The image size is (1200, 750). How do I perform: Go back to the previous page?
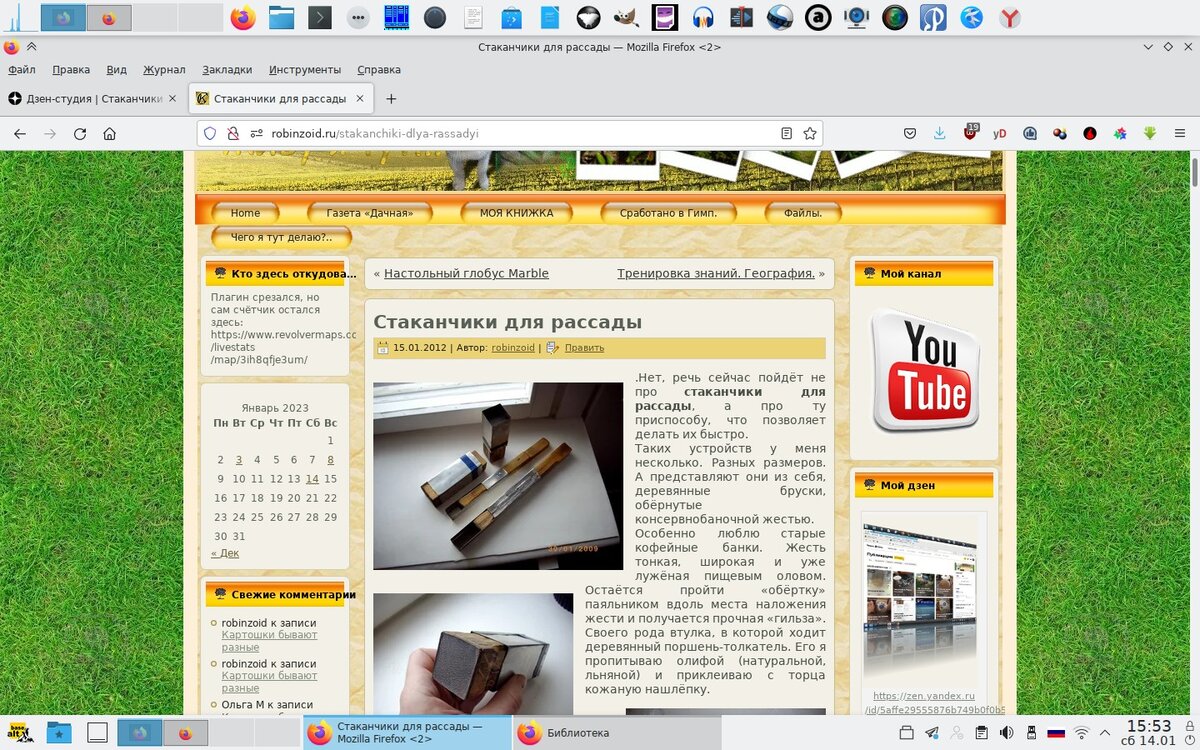pos(20,133)
